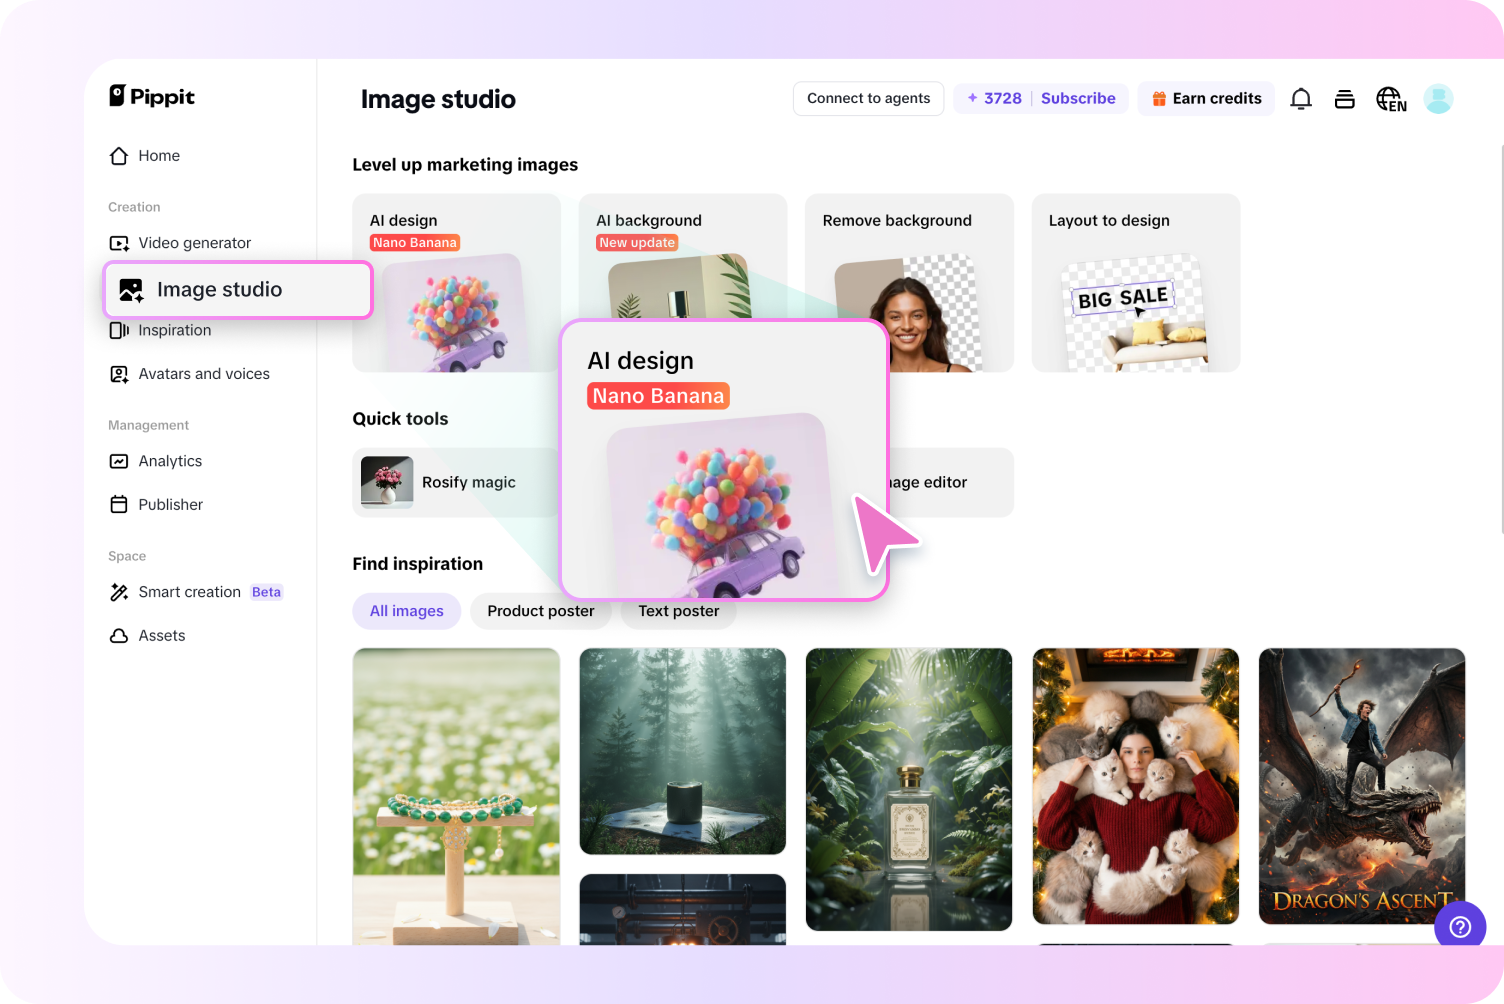Open the bracelet in daisy field image
Viewport: 1504px width, 1004px height.
(x=456, y=796)
